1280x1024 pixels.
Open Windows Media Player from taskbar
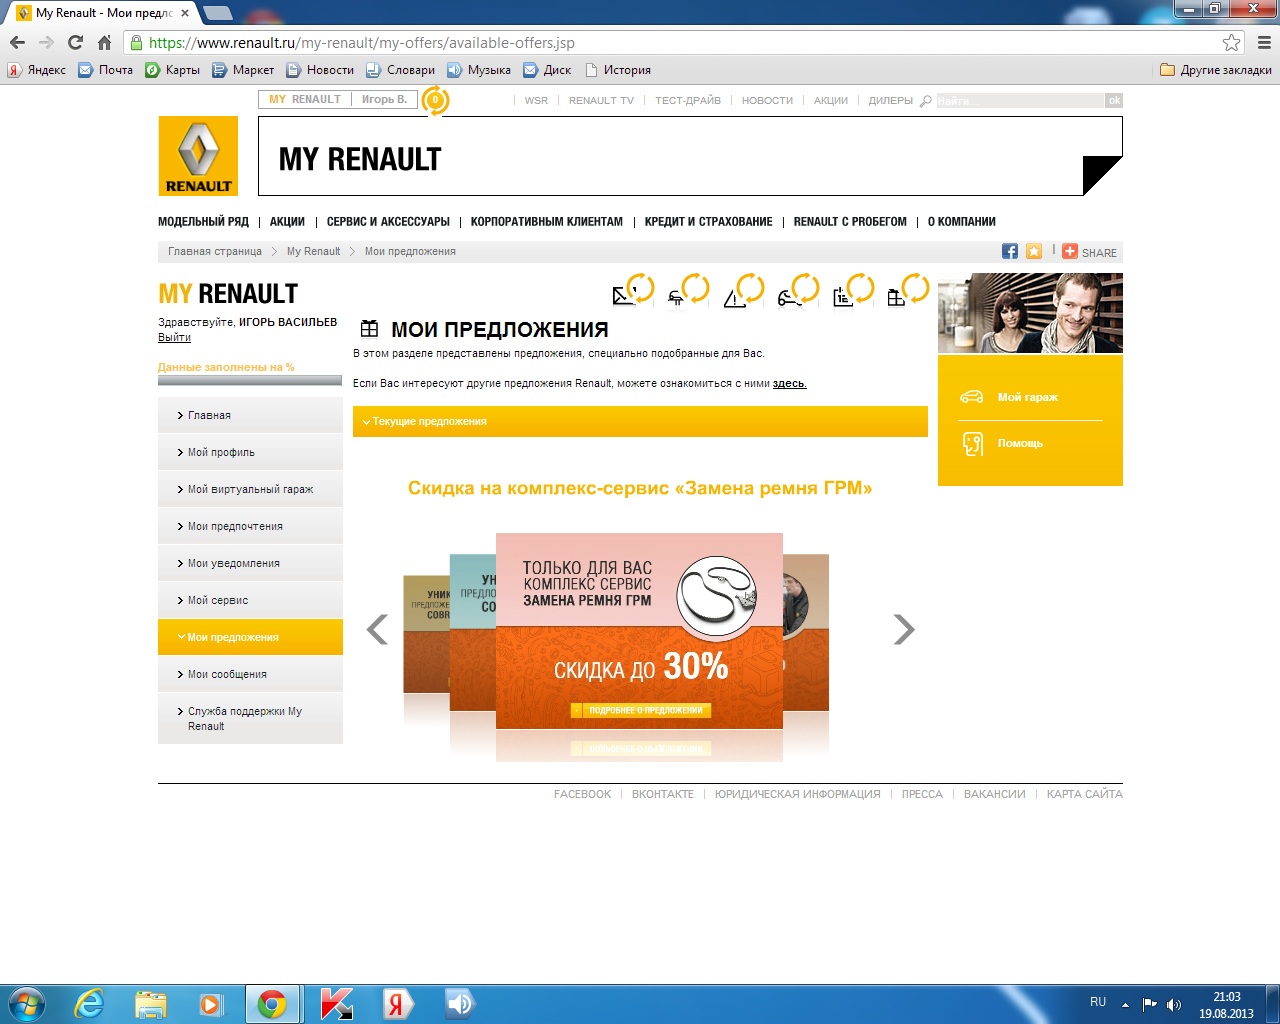(x=211, y=1004)
